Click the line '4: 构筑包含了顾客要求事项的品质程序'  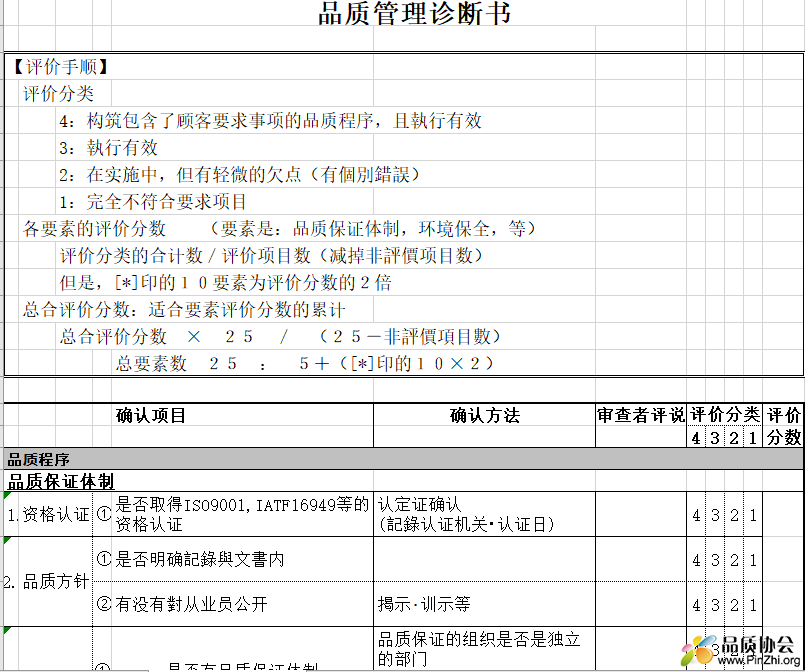[270, 121]
